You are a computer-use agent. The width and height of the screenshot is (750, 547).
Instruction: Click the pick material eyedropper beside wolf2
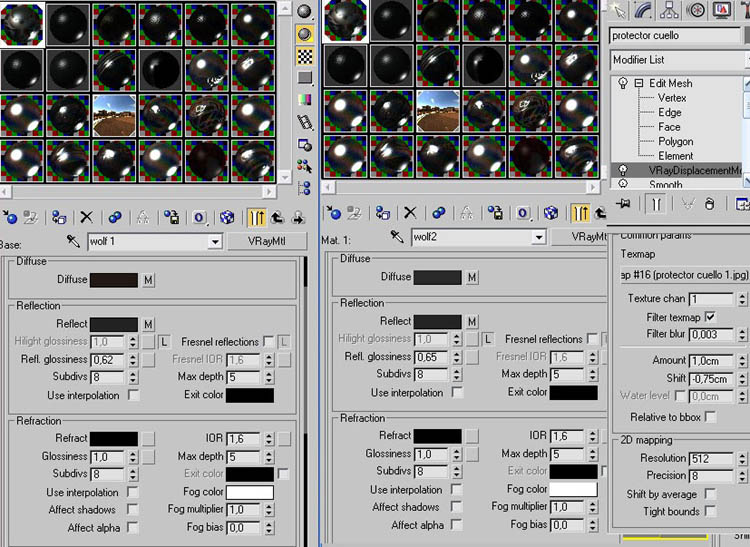click(397, 237)
